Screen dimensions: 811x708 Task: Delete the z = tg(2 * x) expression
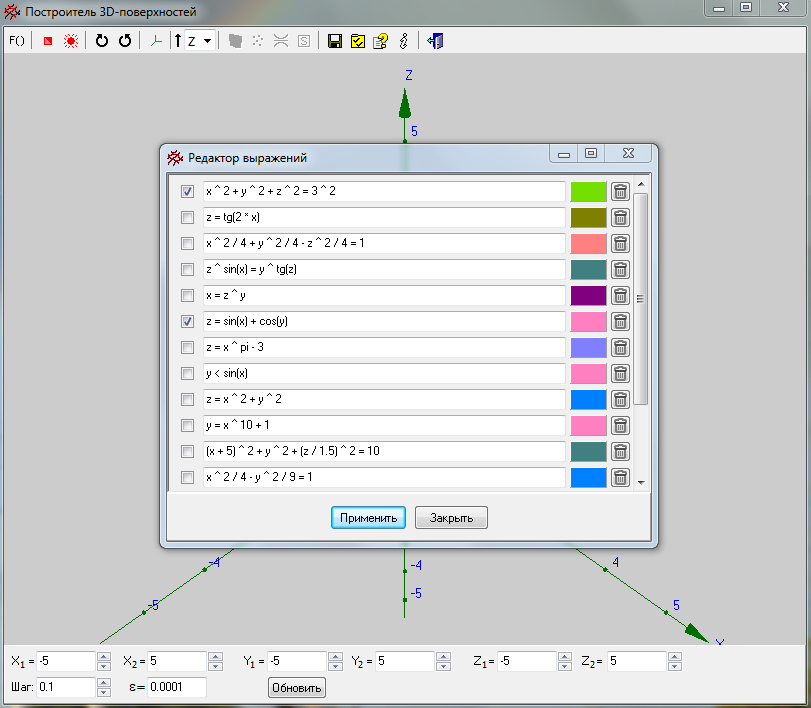620,217
